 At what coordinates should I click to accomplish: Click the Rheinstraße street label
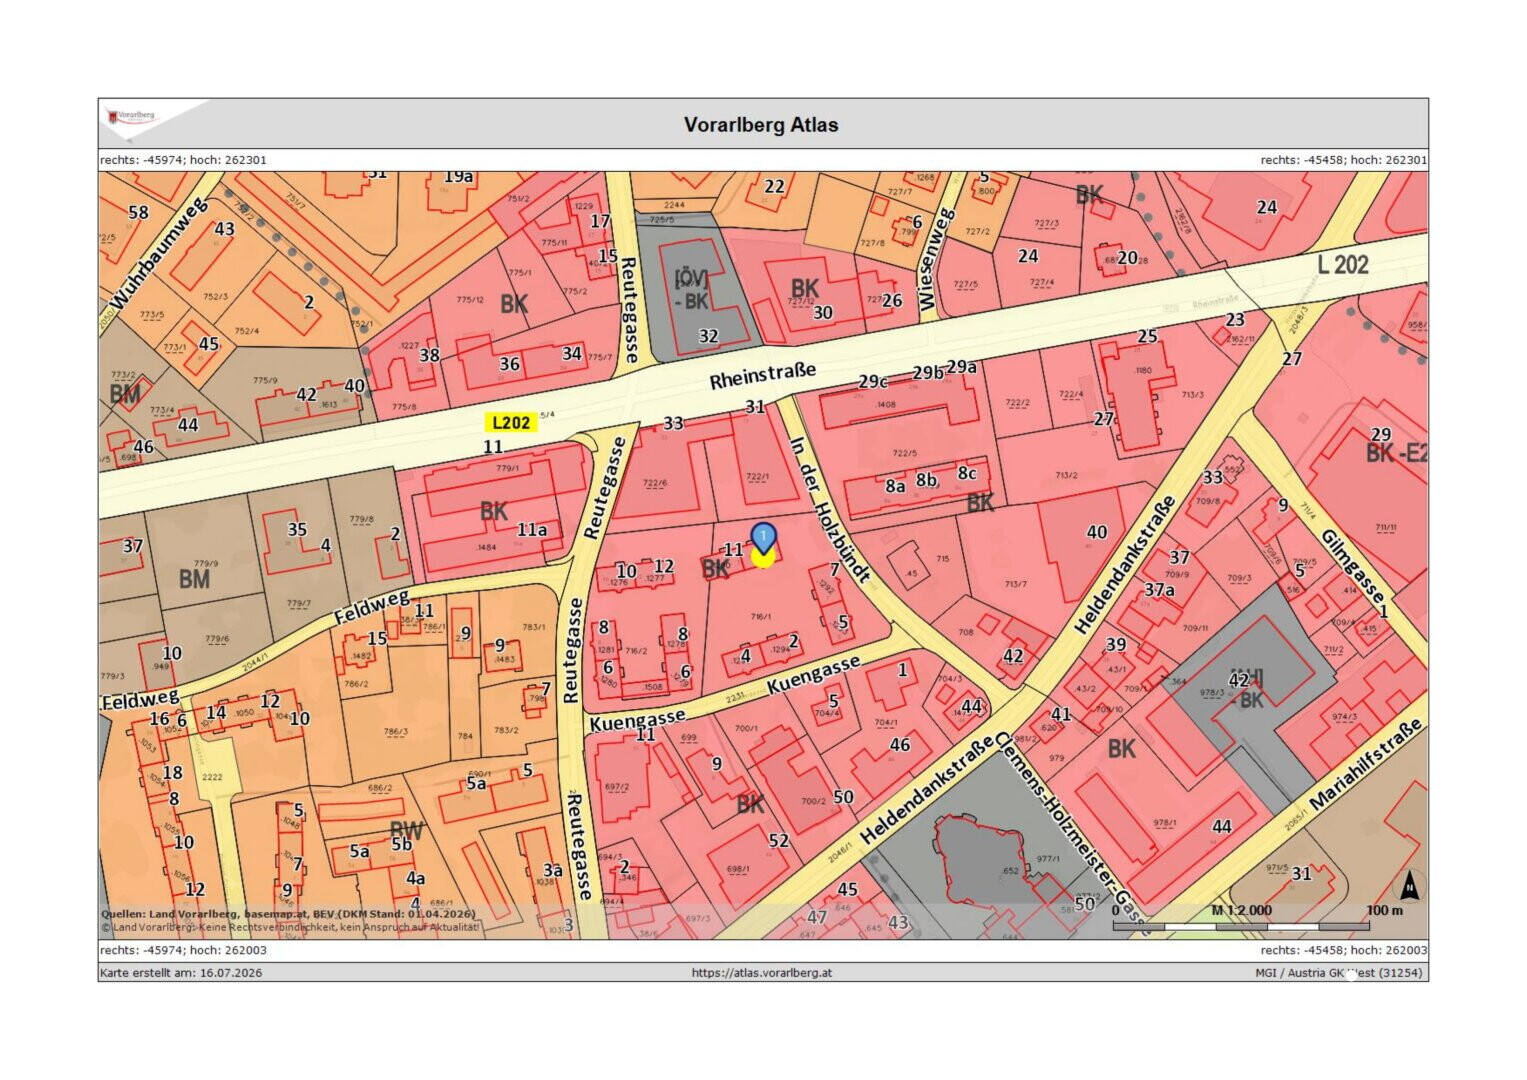762,375
